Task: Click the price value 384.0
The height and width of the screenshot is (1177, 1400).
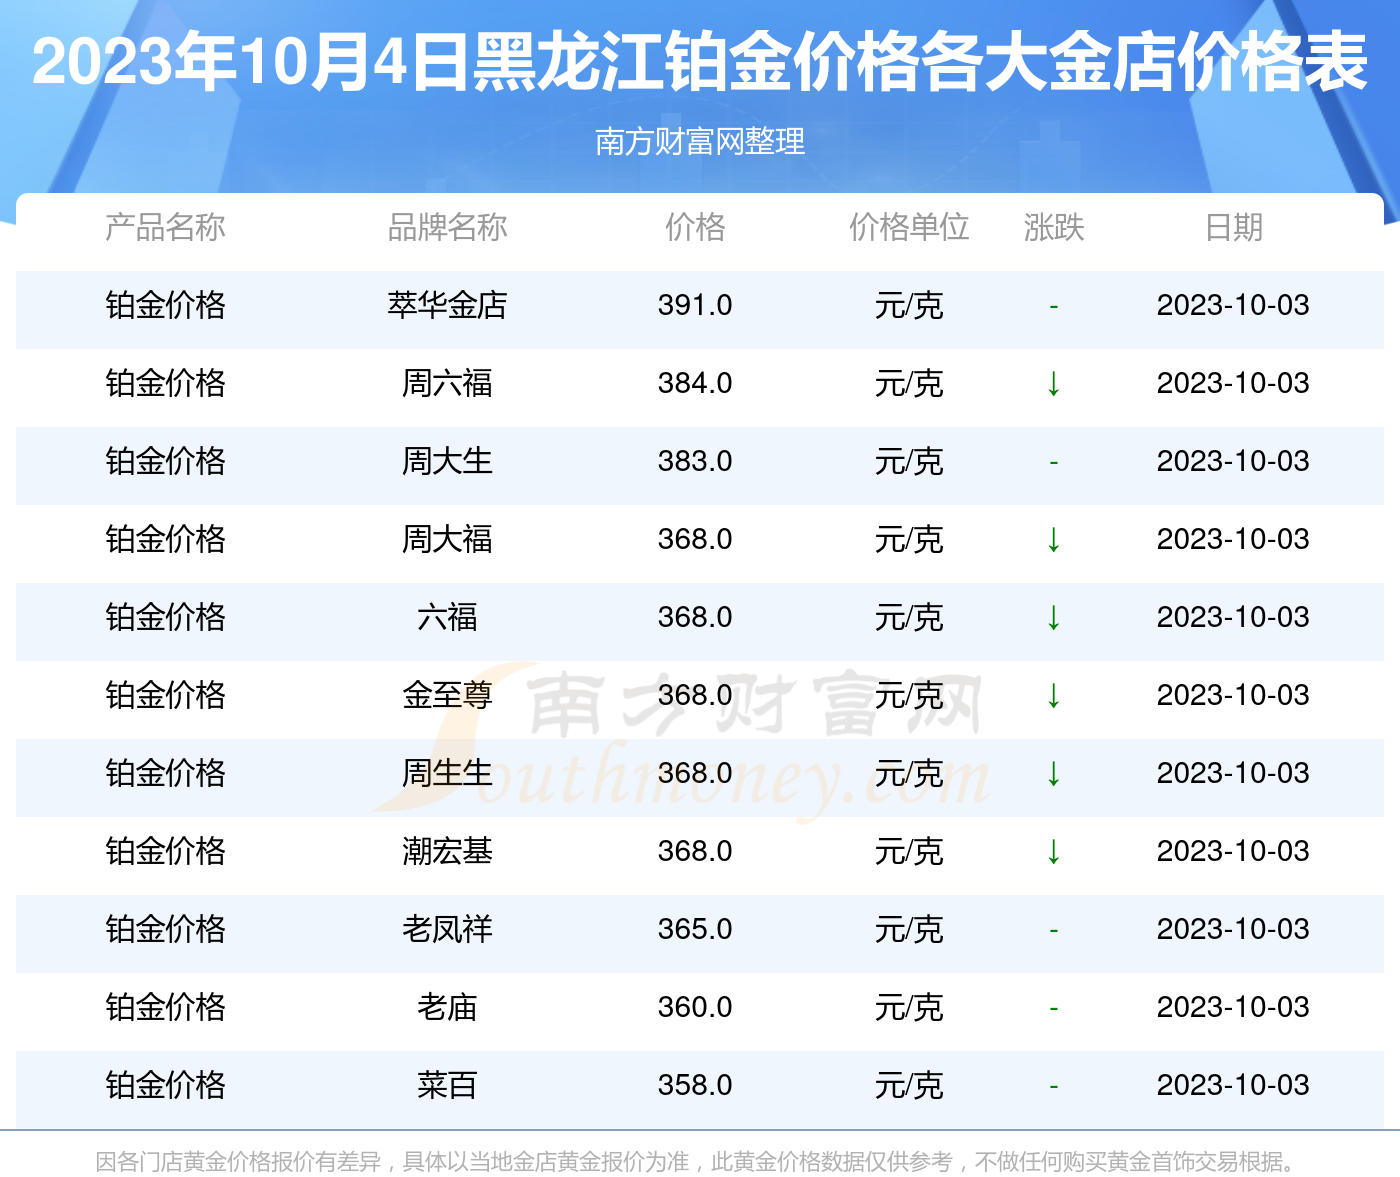Action: [695, 383]
